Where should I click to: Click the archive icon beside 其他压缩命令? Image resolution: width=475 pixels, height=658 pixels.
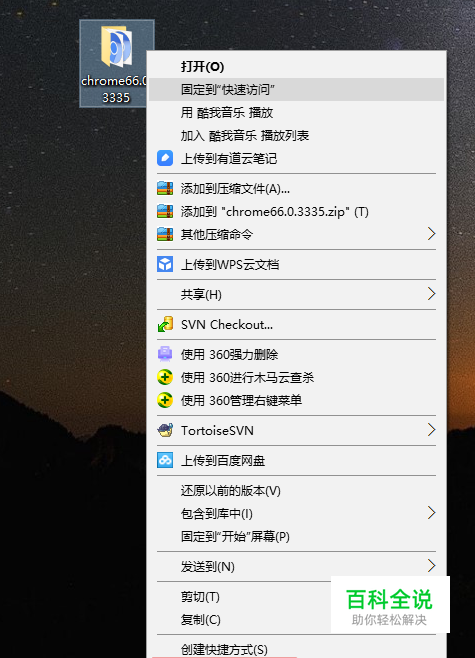pos(165,234)
